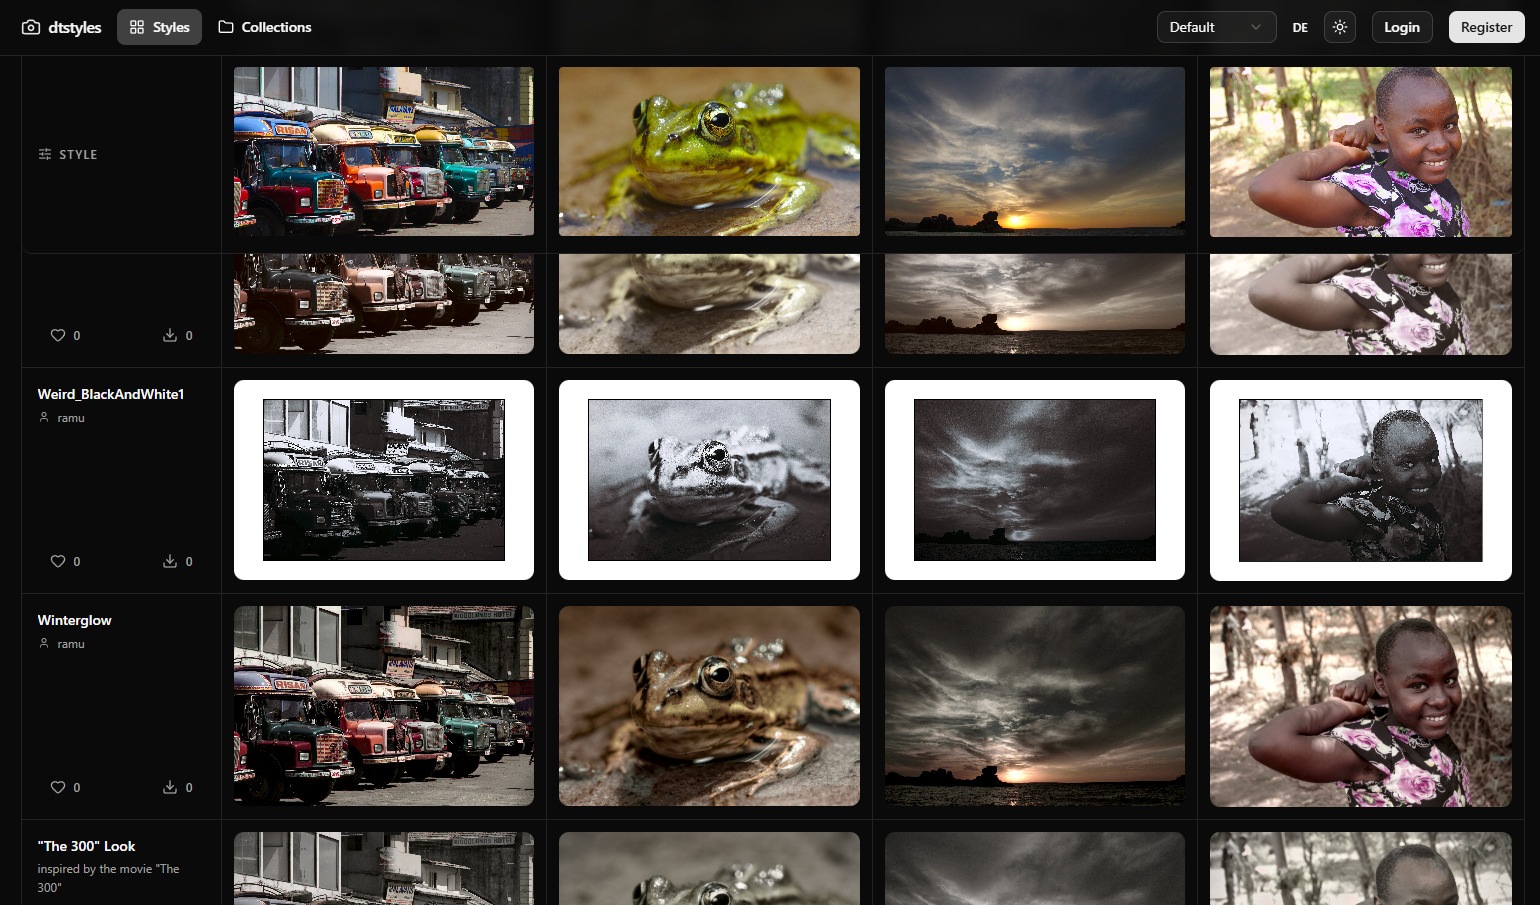Screen dimensions: 1540x905
Task: Open the Winterglow style
Action: pos(75,620)
